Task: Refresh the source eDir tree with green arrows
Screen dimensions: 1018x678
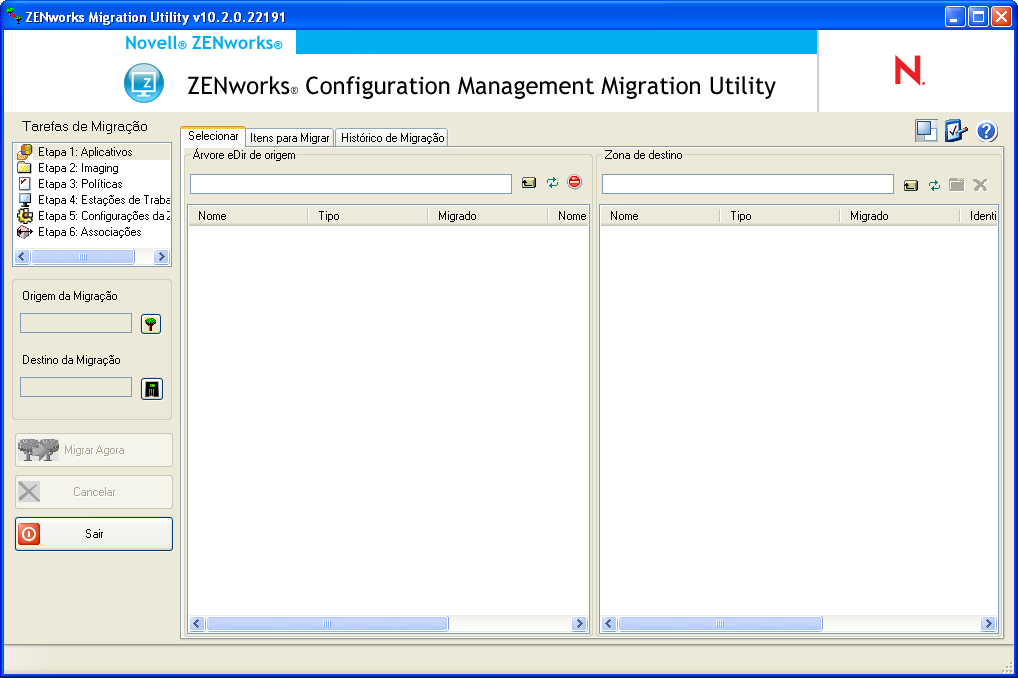Action: [552, 183]
